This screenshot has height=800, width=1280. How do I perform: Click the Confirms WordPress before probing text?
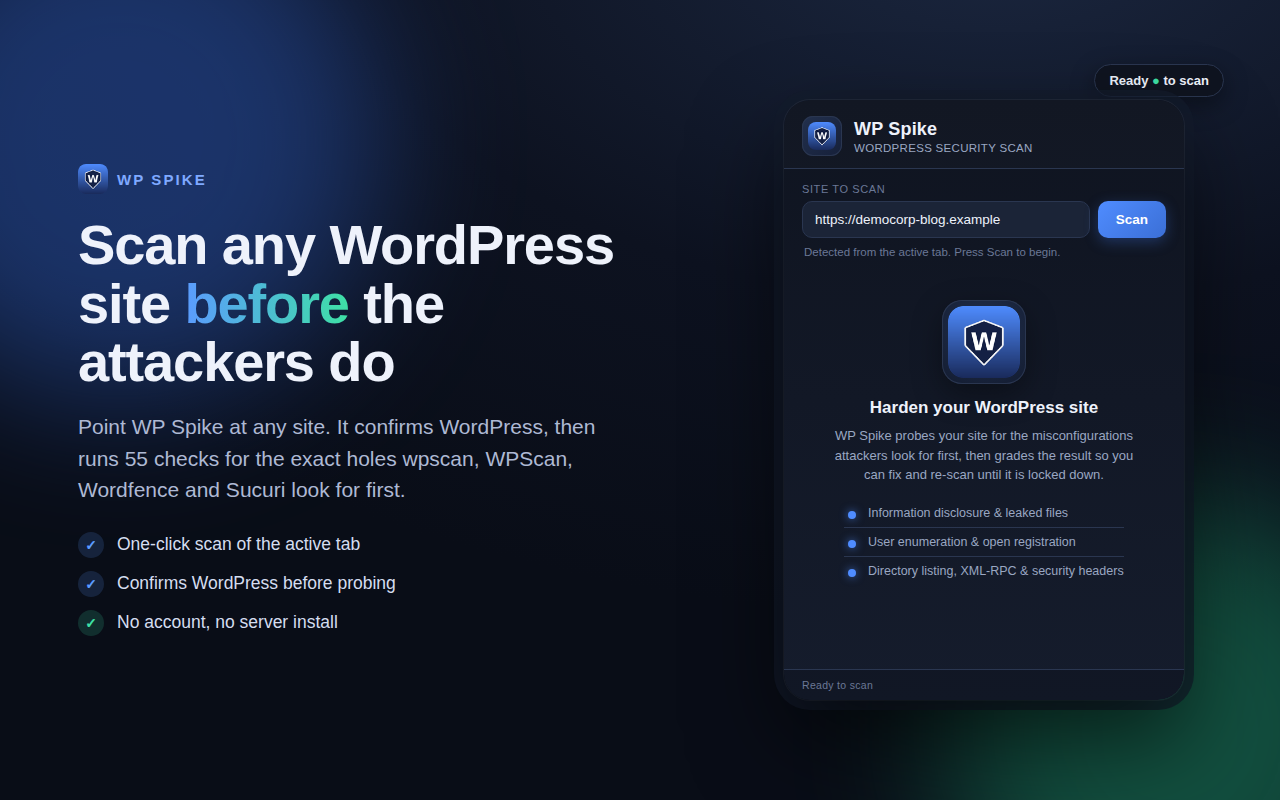[256, 583]
